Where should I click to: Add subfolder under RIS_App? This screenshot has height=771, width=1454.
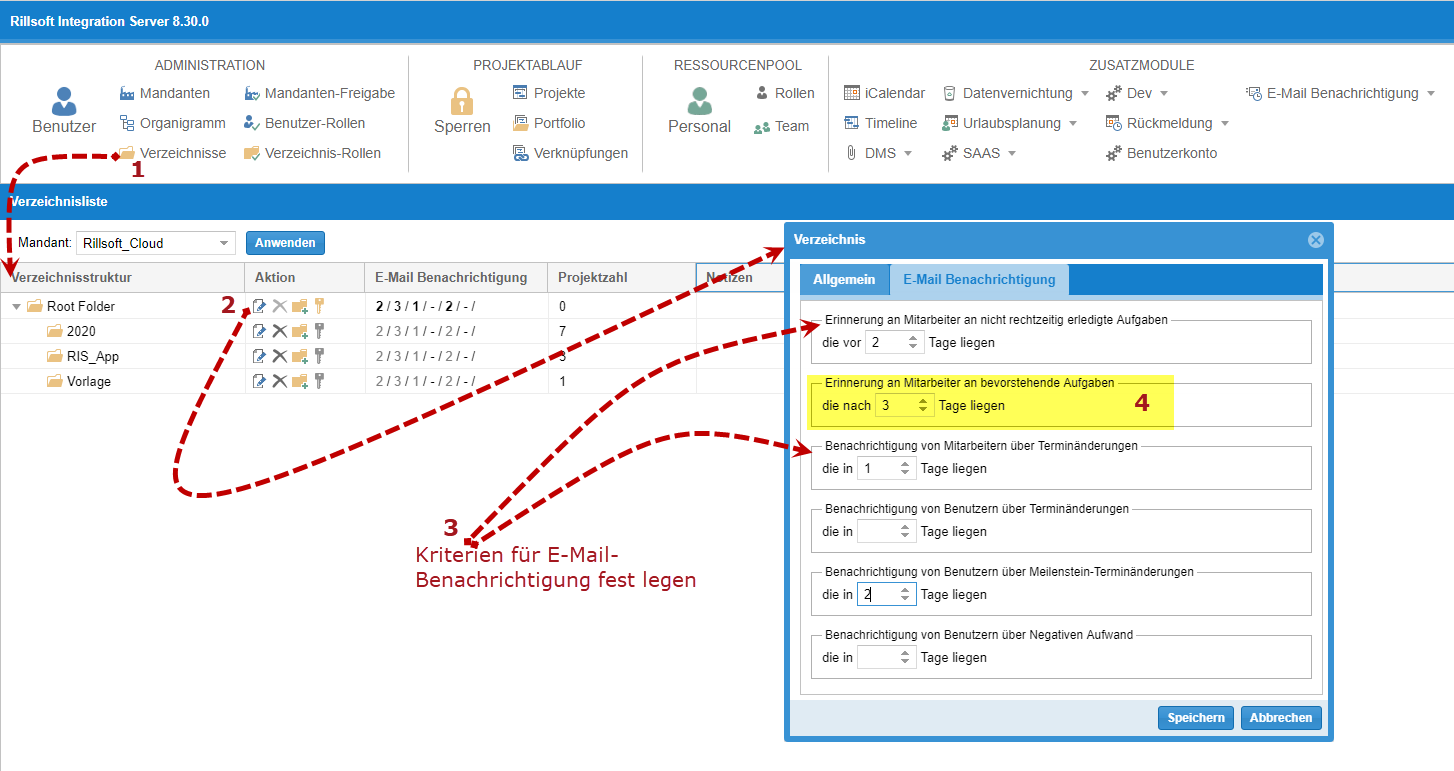click(x=300, y=356)
